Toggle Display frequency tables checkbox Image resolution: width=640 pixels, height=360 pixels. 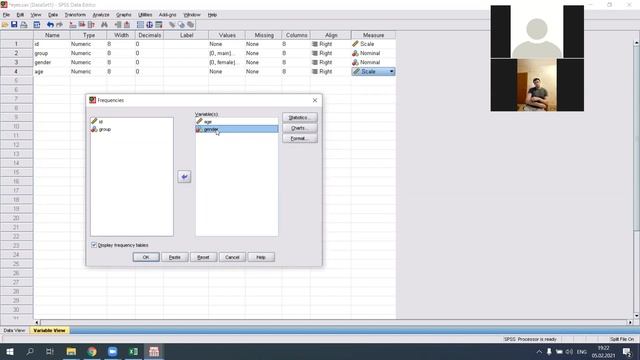(x=94, y=245)
